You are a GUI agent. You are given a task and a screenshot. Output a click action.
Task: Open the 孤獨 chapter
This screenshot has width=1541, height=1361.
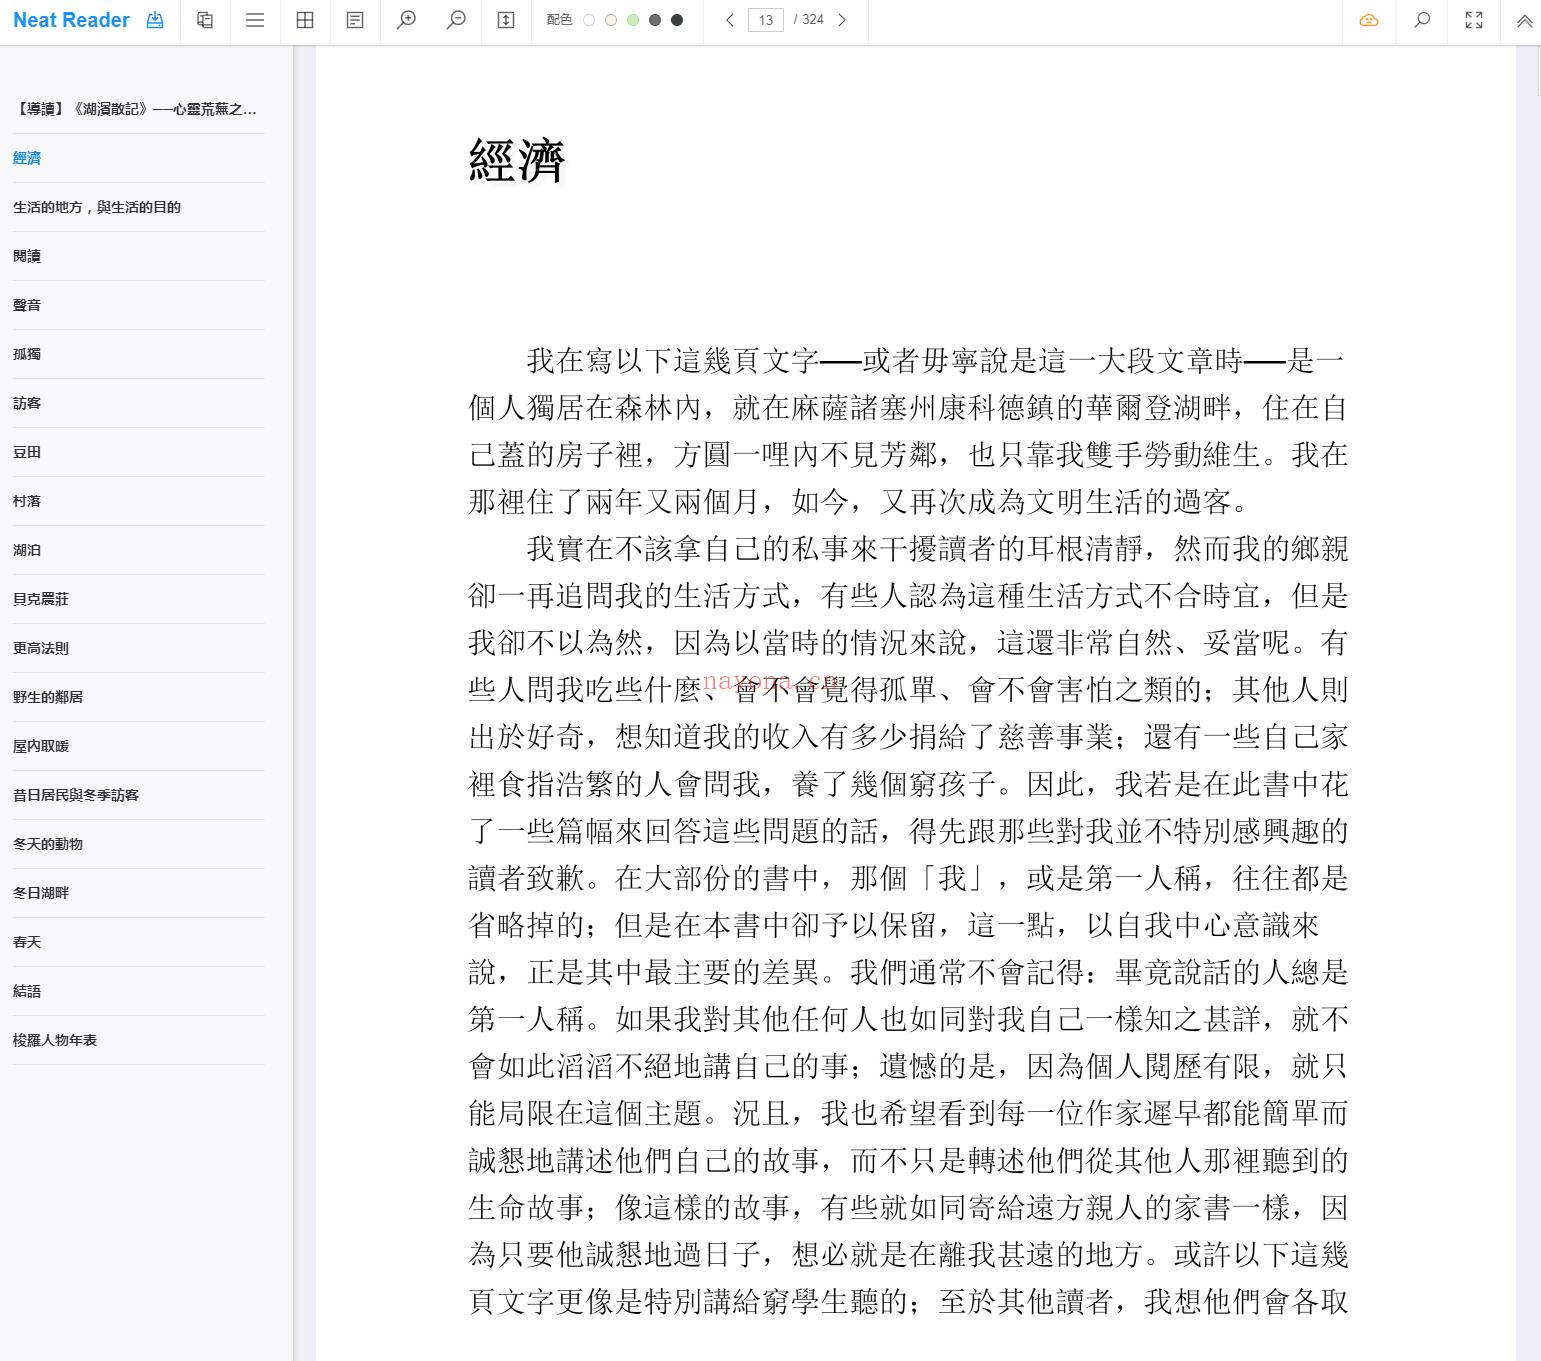click(138, 354)
